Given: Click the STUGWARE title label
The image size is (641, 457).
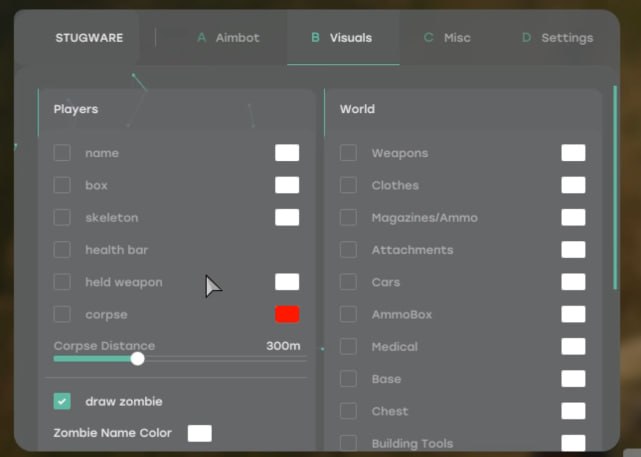Looking at the screenshot, I should pyautogui.click(x=89, y=38).
